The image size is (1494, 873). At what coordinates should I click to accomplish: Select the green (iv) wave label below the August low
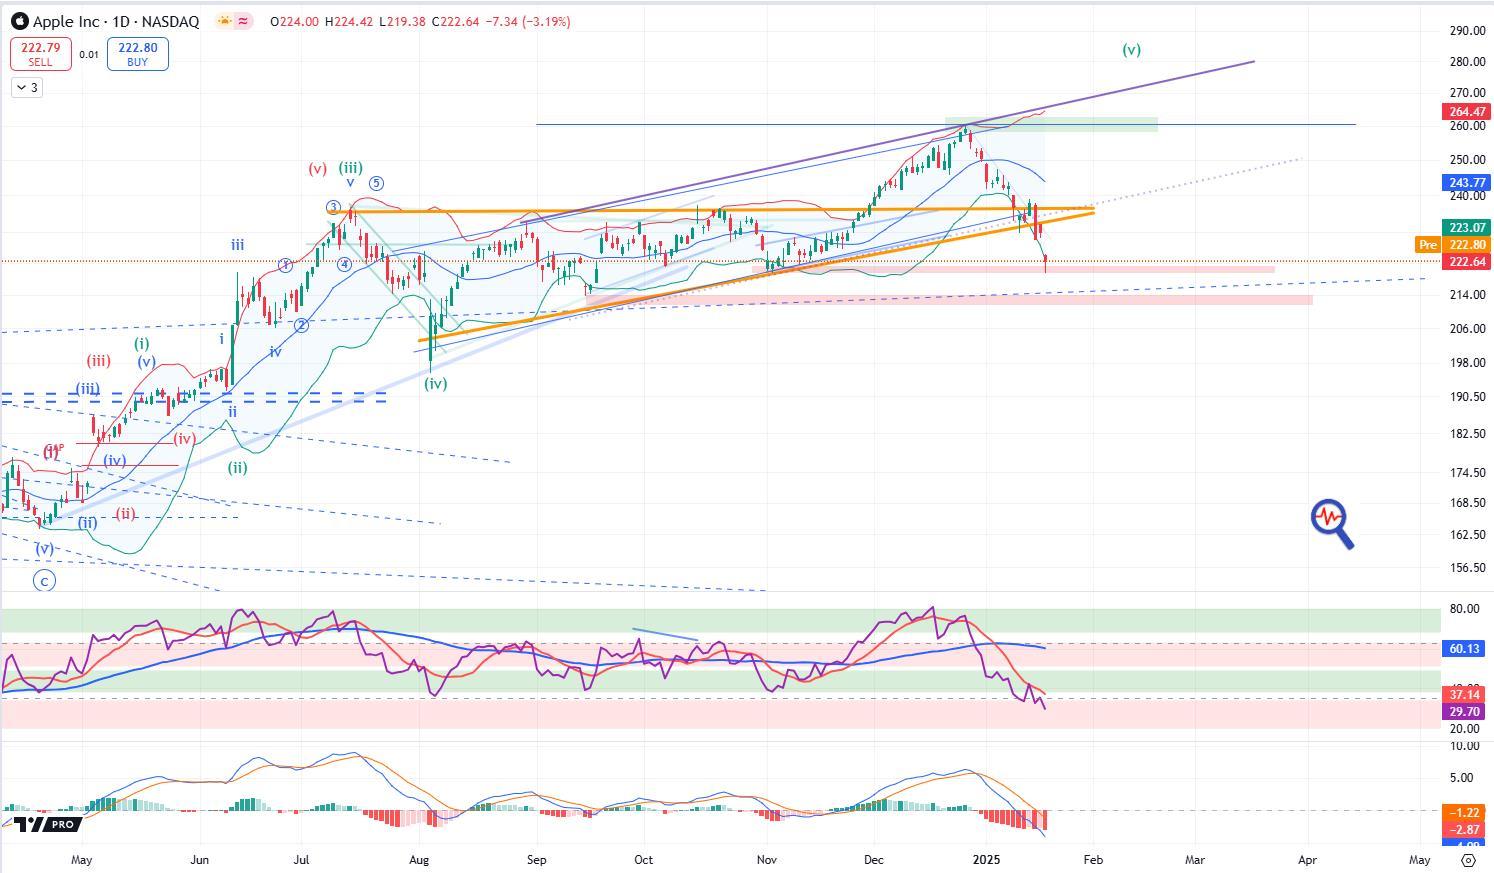(435, 383)
